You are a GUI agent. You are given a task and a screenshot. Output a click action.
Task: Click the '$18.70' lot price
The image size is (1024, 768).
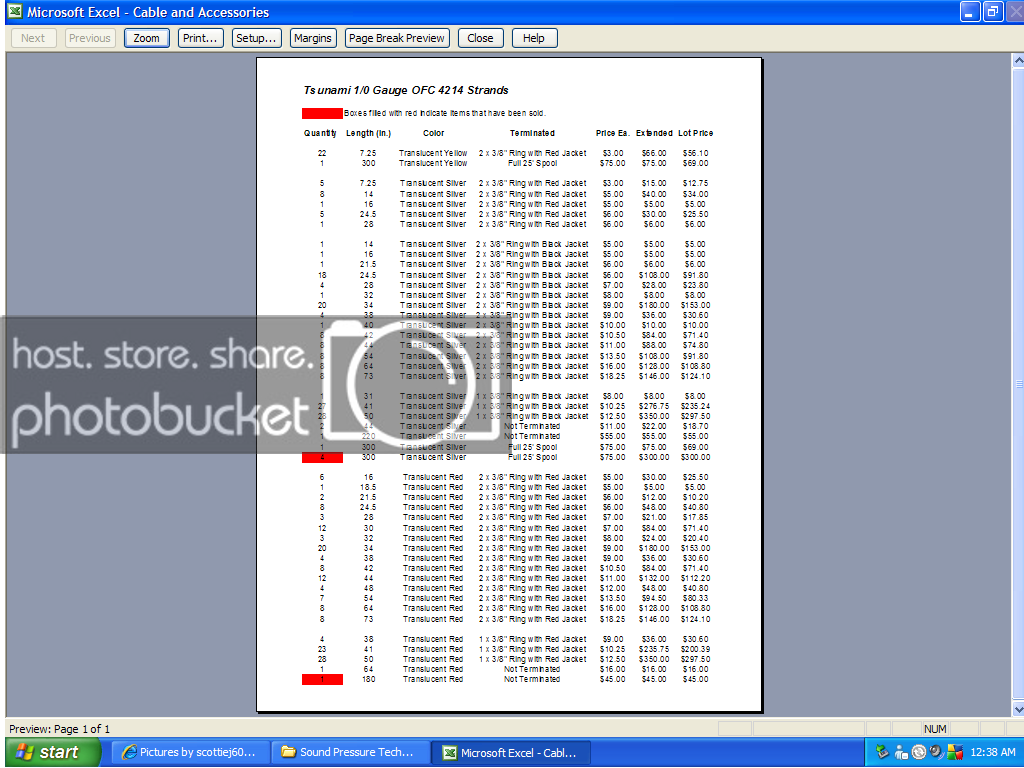[x=696, y=426]
